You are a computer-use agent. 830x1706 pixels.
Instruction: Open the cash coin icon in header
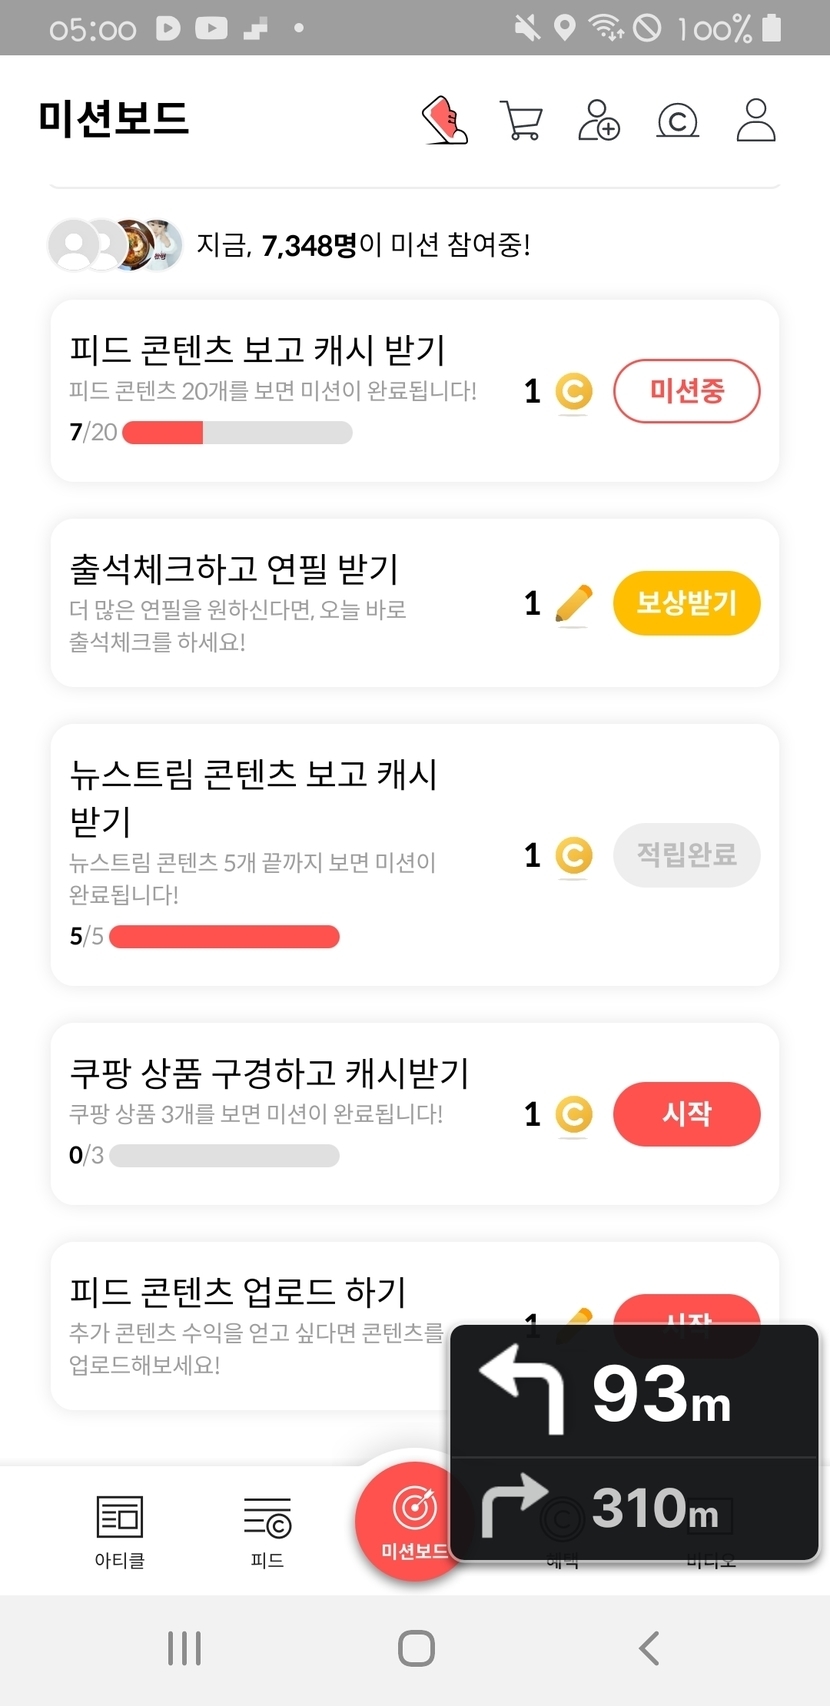(677, 121)
